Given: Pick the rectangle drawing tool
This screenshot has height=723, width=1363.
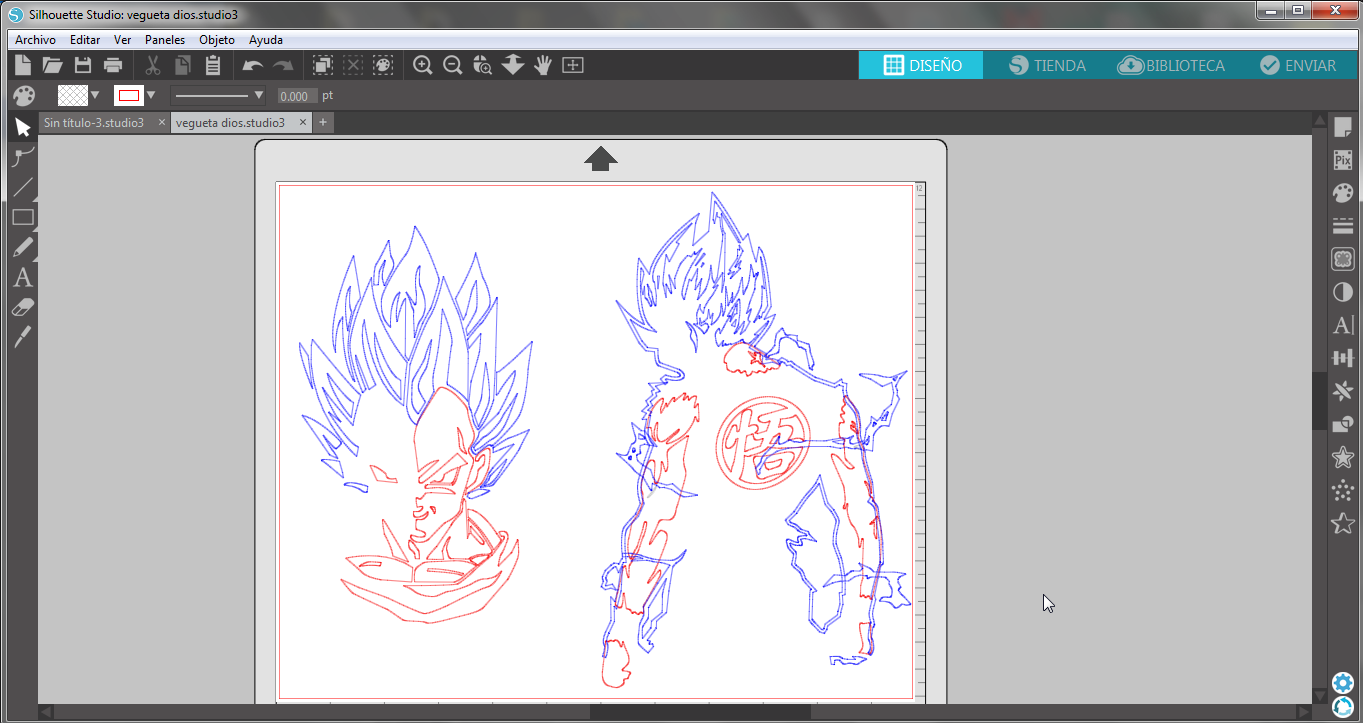Looking at the screenshot, I should (x=22, y=217).
